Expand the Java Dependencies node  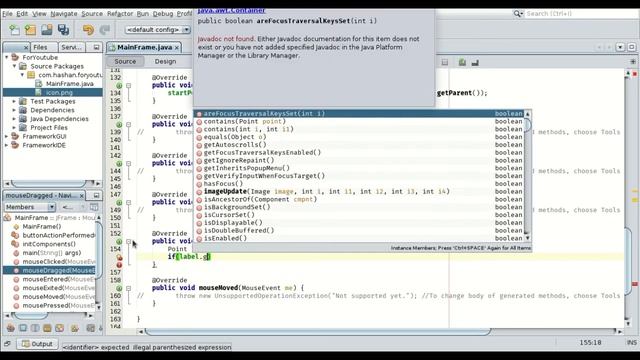(x=14, y=119)
